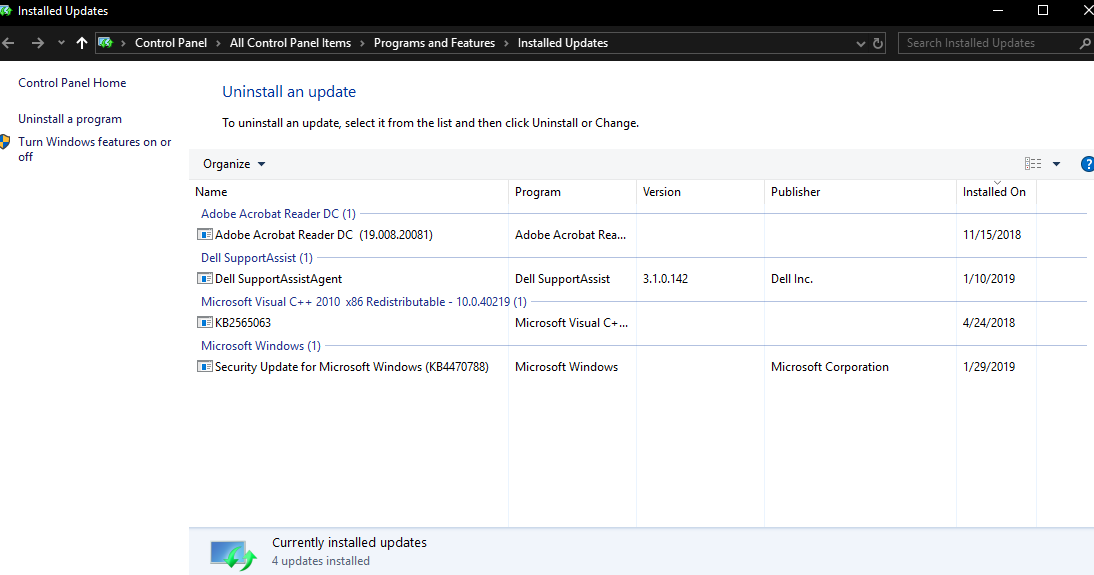Click the KB2565063 update icon

click(x=205, y=323)
